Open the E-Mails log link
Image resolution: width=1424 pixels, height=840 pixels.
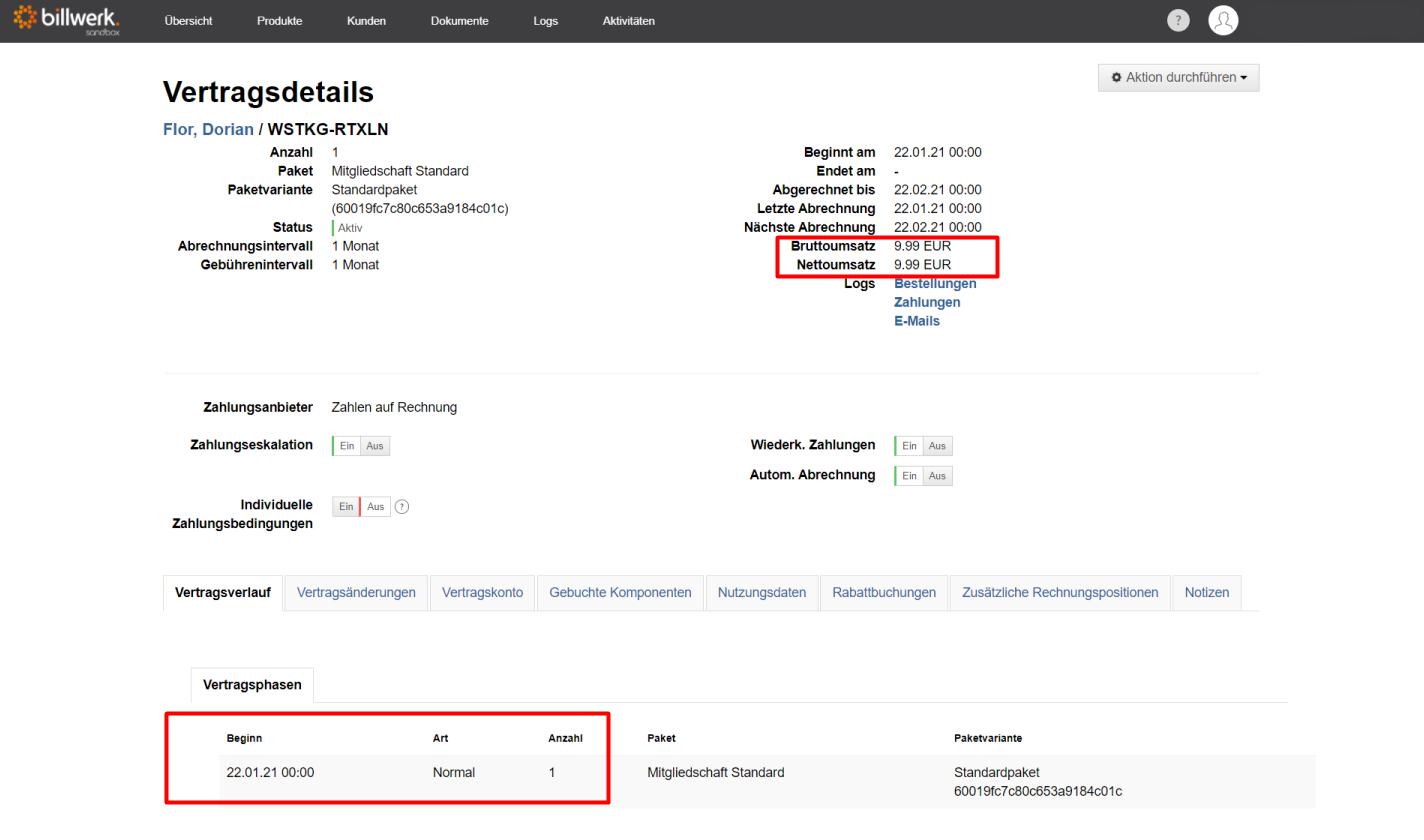point(917,321)
